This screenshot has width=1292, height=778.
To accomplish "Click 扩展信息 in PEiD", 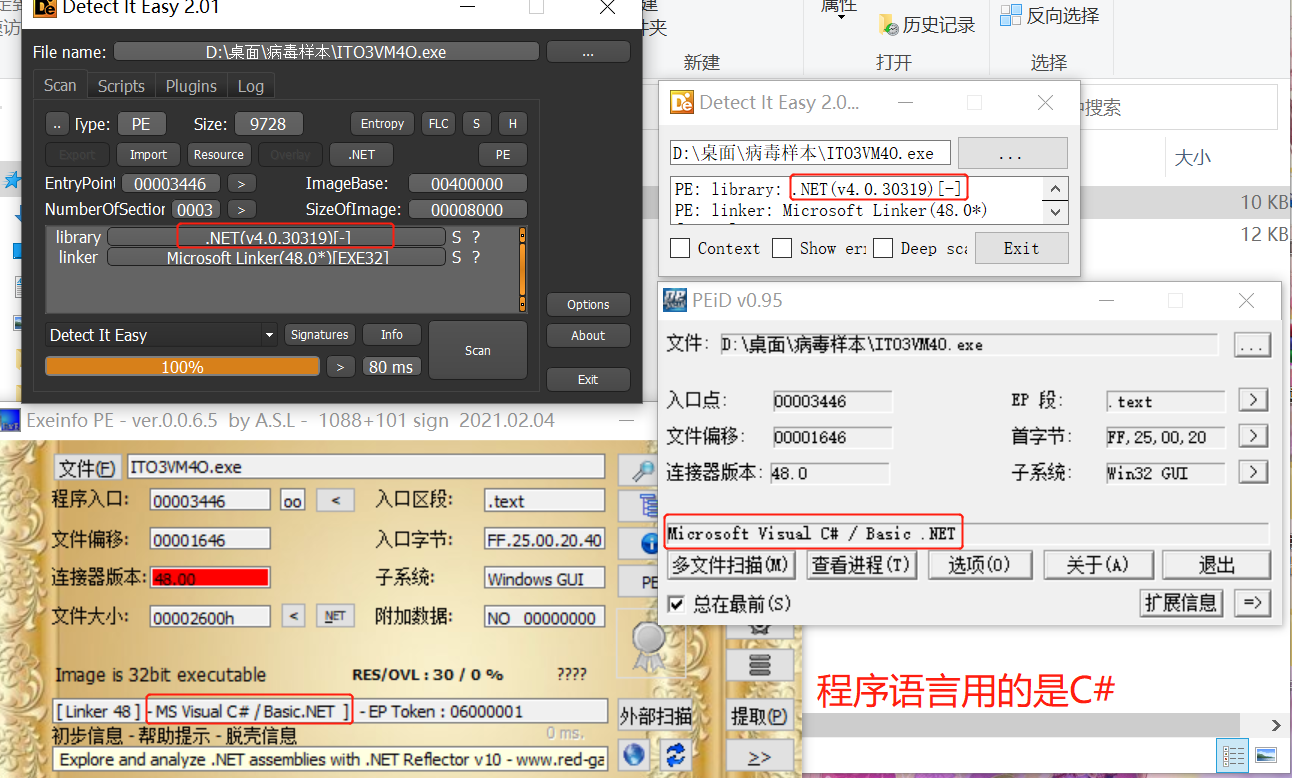I will click(x=1181, y=602).
